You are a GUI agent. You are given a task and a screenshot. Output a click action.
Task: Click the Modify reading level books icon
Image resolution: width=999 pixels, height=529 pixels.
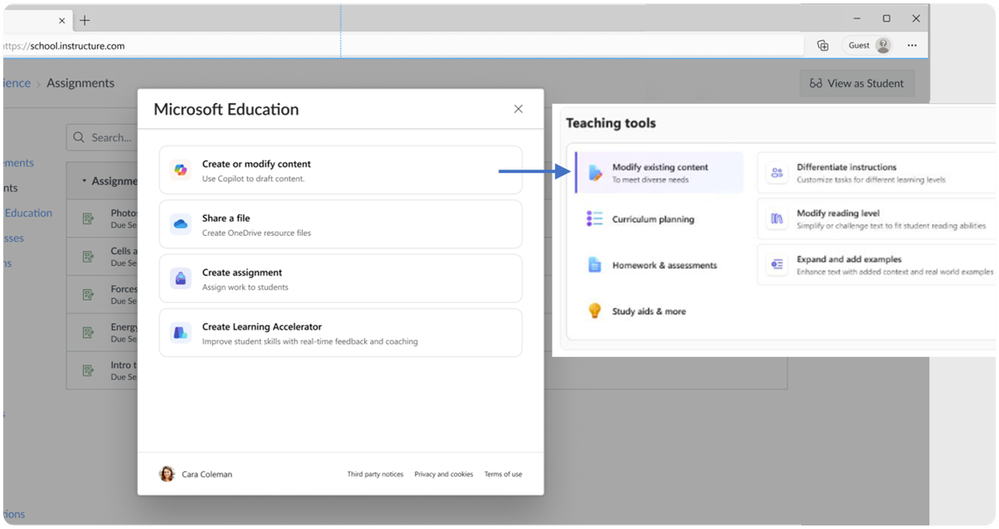[777, 219]
